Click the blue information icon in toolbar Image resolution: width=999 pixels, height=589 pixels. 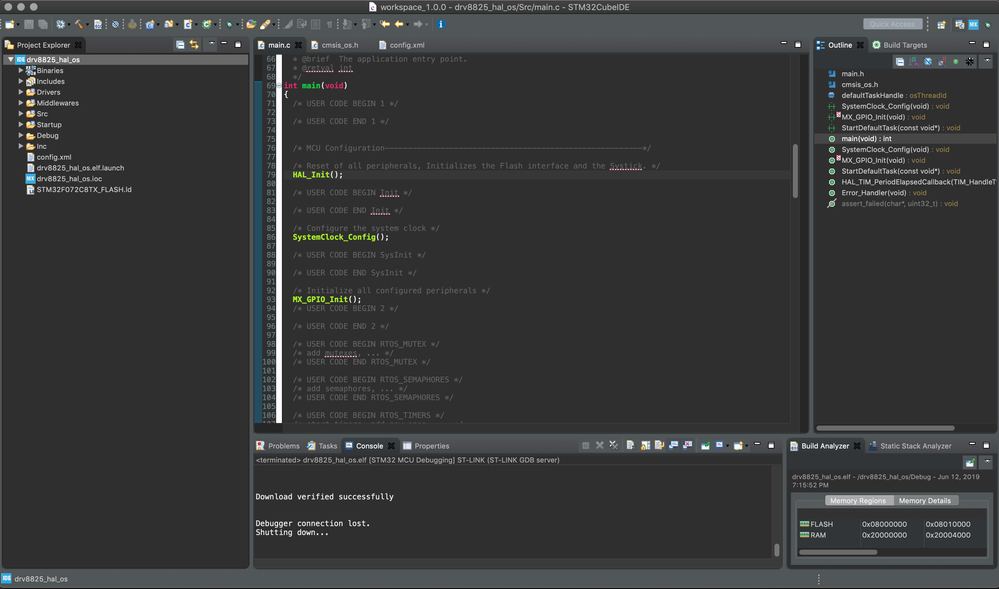click(x=440, y=24)
